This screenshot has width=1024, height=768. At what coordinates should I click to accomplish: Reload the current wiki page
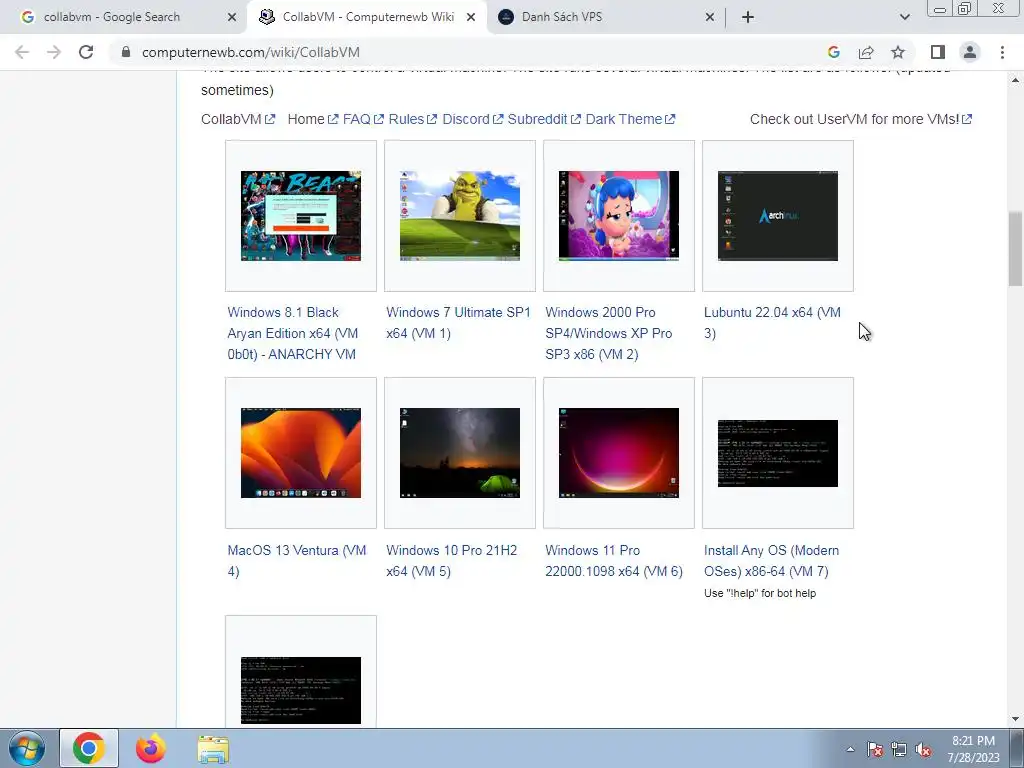click(x=86, y=52)
